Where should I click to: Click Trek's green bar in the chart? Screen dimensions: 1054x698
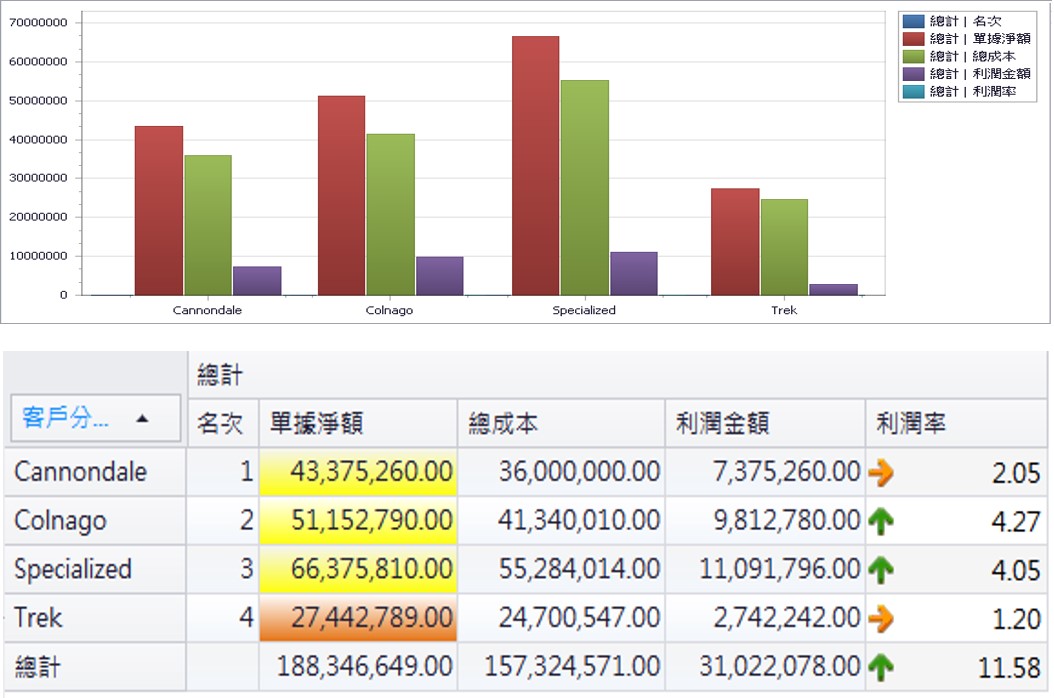784,247
